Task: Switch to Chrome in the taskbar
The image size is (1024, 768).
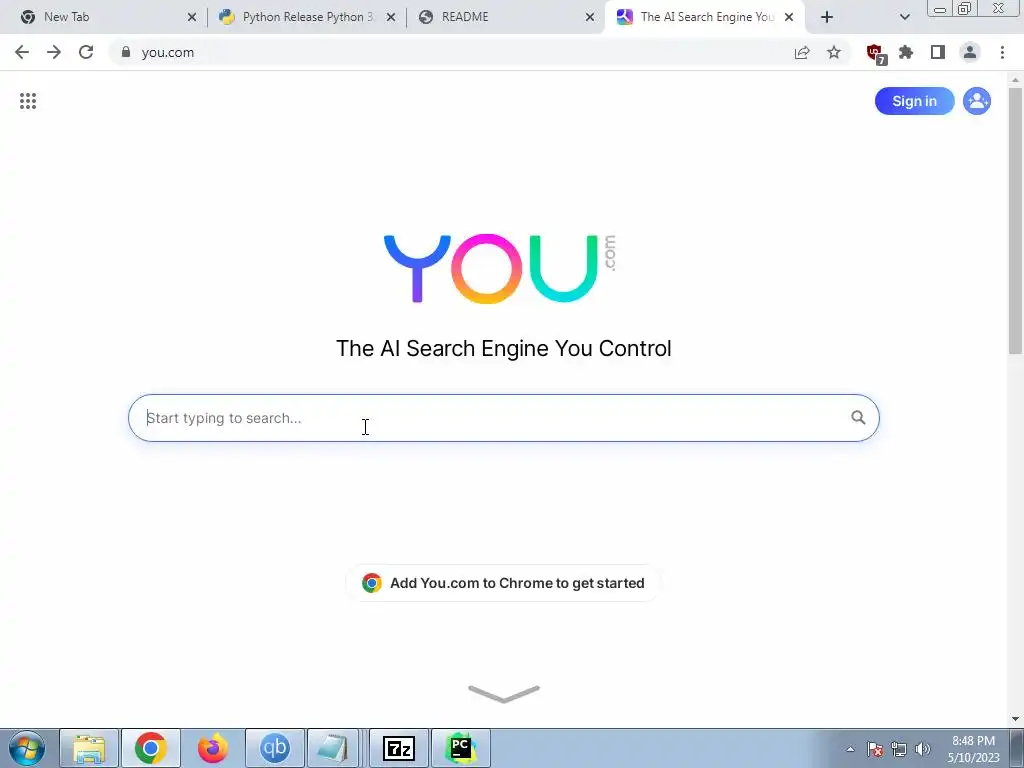Action: pos(151,748)
